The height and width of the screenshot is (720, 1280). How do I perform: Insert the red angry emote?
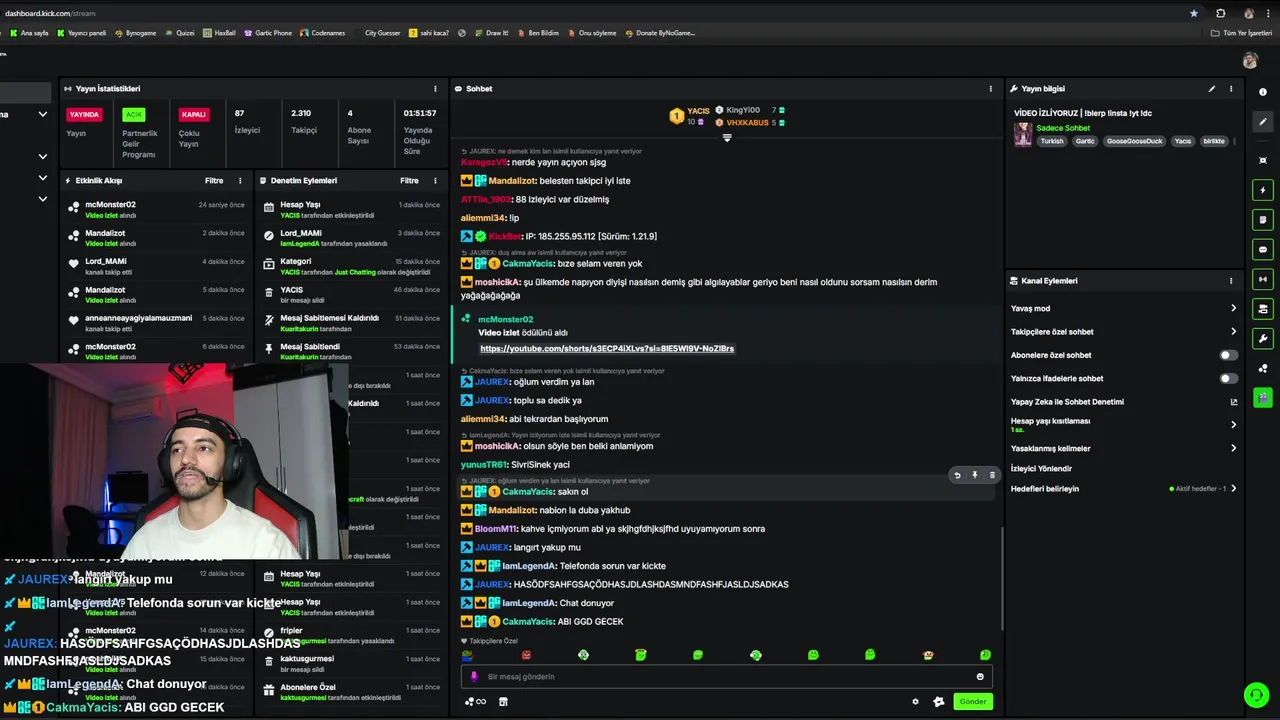(x=526, y=655)
